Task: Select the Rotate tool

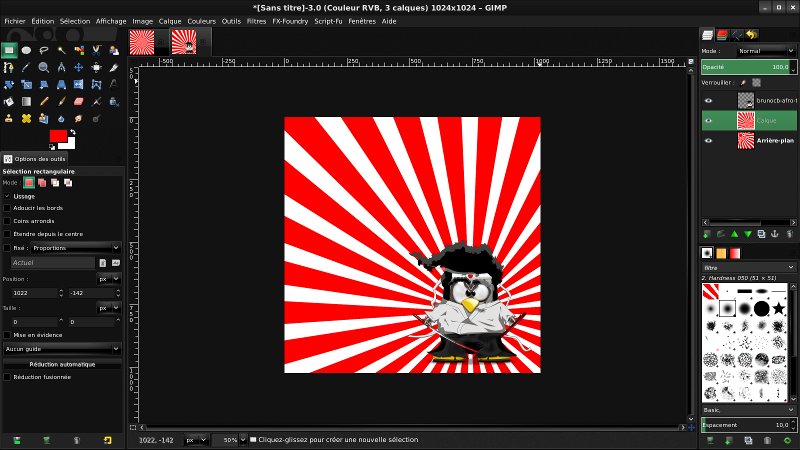Action: [9, 85]
